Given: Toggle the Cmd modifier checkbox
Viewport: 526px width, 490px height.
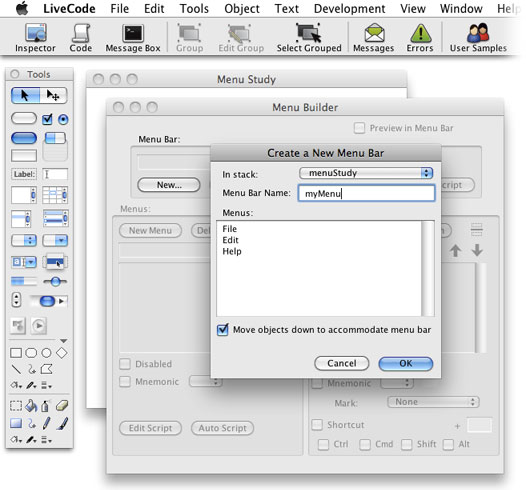Looking at the screenshot, I should 365,444.
